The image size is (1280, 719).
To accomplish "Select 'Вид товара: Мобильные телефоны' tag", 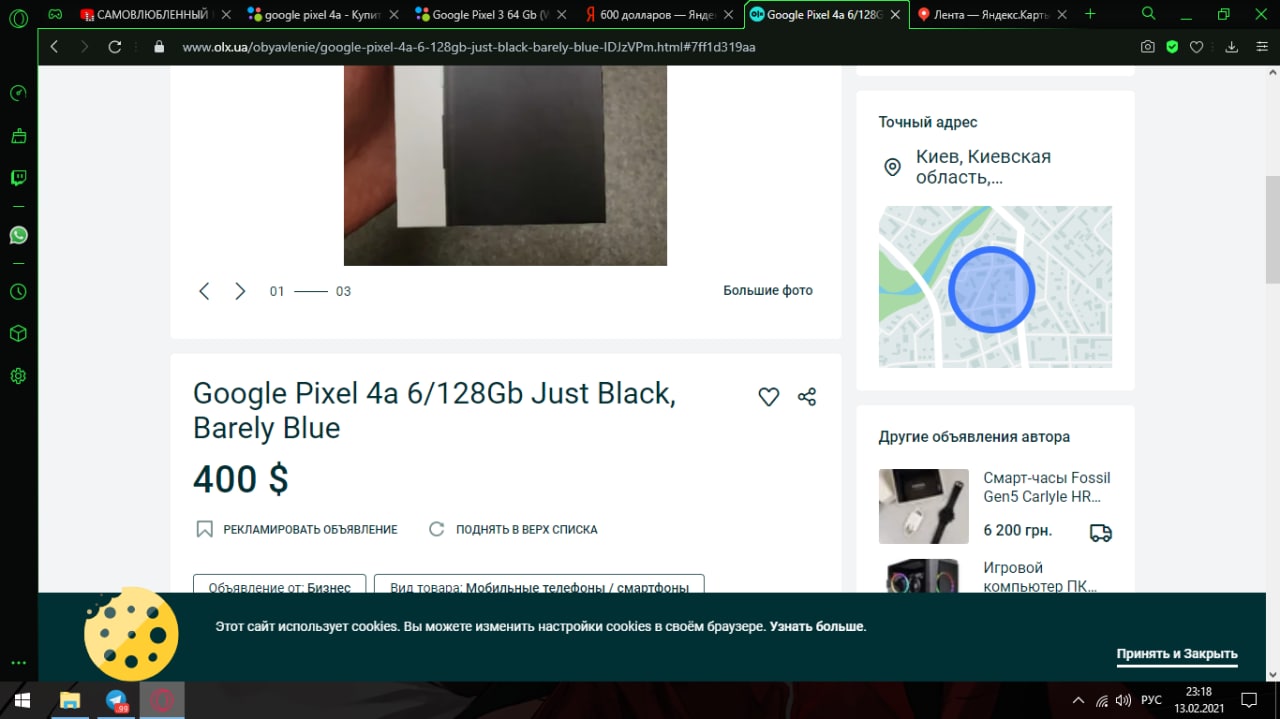I will click(539, 585).
